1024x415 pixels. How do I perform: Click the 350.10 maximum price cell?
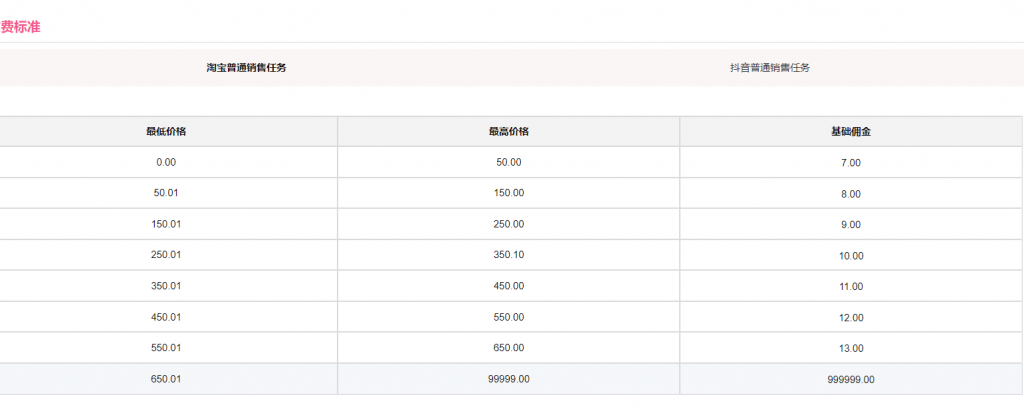pos(509,255)
